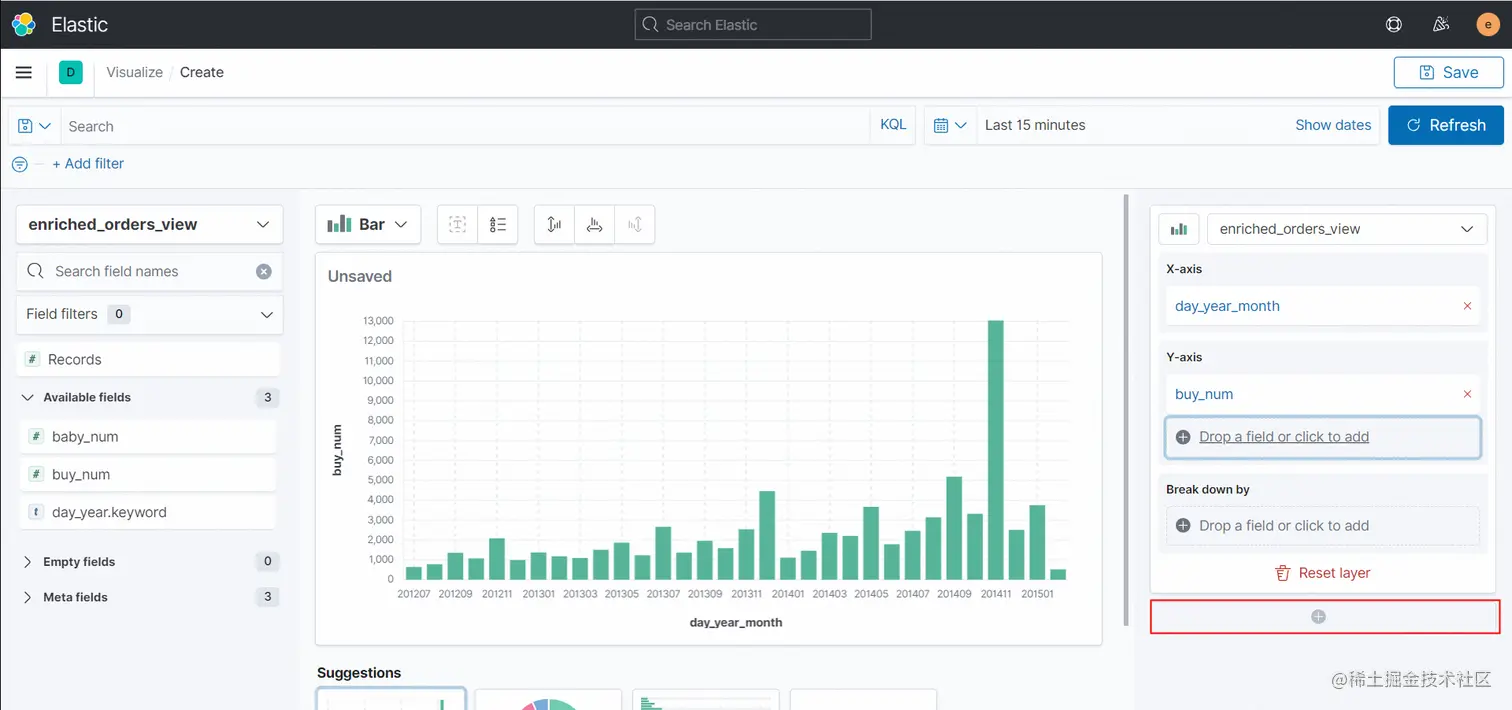The width and height of the screenshot is (1512, 710).
Task: Select the horizontal bar suggestion thumbnail
Action: (x=705, y=699)
